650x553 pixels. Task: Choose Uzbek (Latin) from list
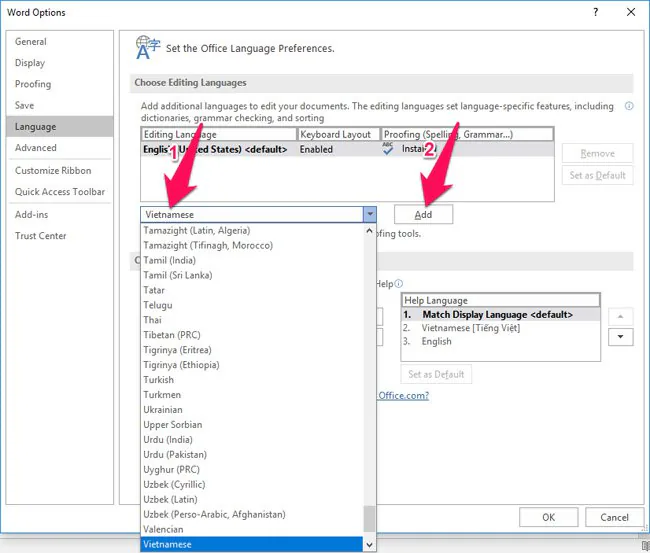tap(252, 499)
